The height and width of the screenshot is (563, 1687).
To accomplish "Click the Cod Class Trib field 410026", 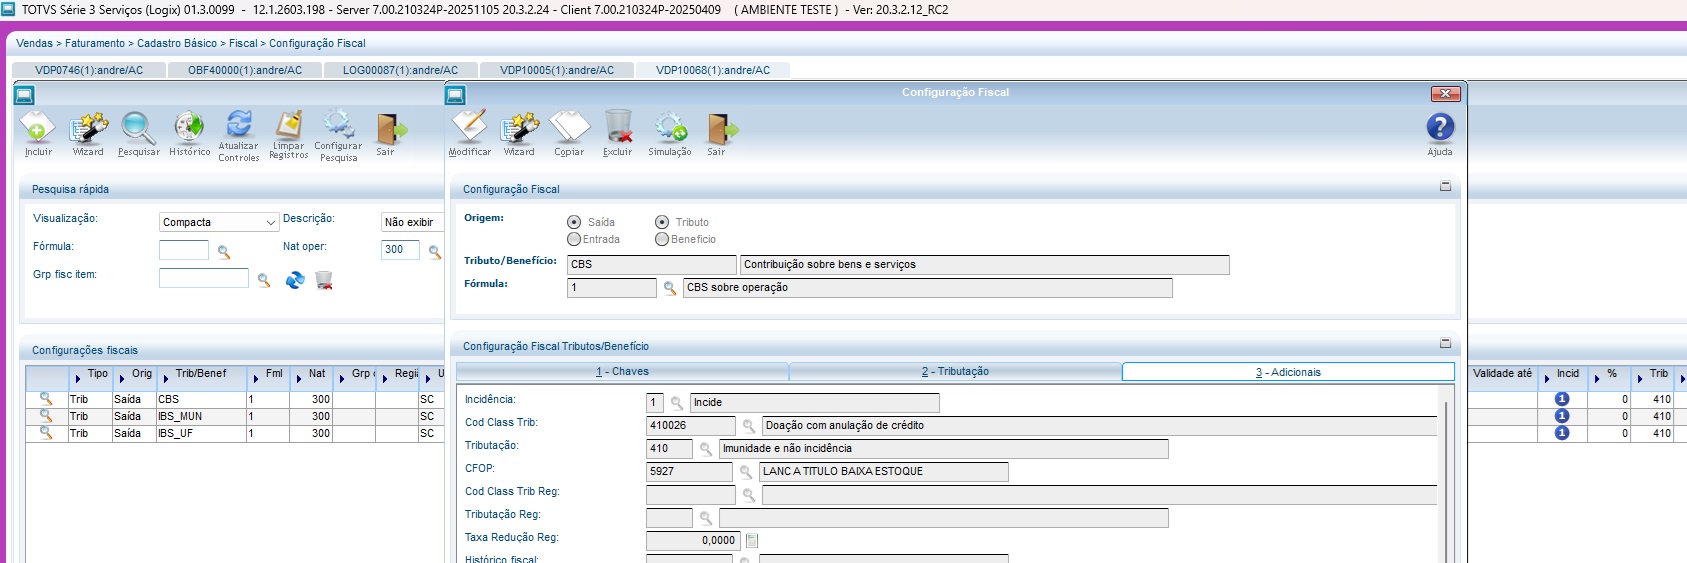I will coord(690,426).
